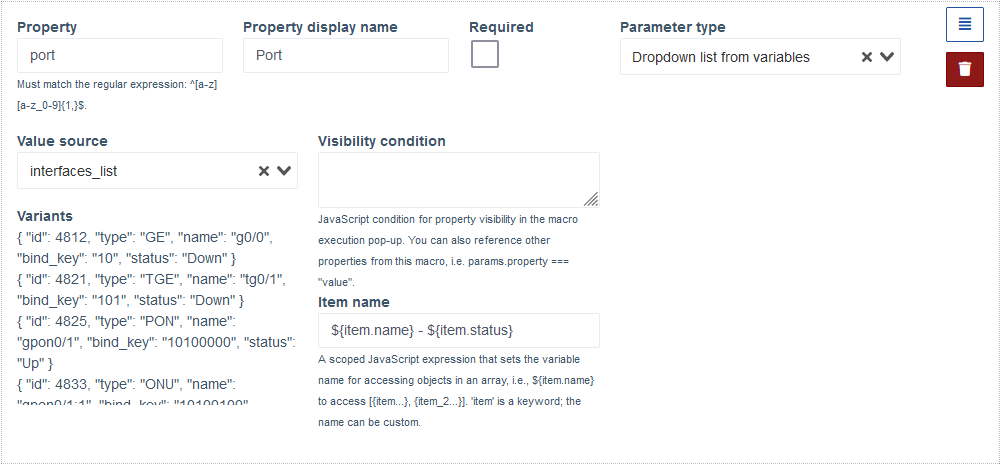This screenshot has height=466, width=1001.
Task: Select the gpon0/1 PON variant entry
Action: point(156,342)
